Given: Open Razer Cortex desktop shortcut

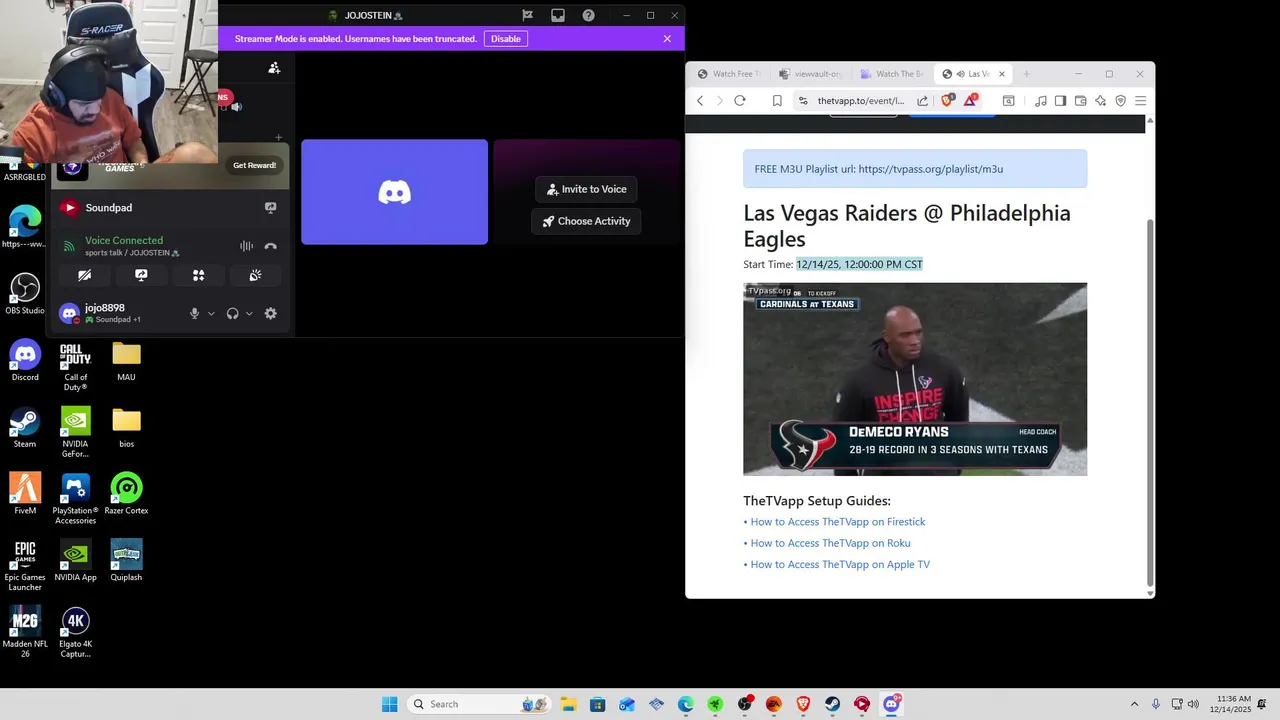Looking at the screenshot, I should click(x=126, y=494).
